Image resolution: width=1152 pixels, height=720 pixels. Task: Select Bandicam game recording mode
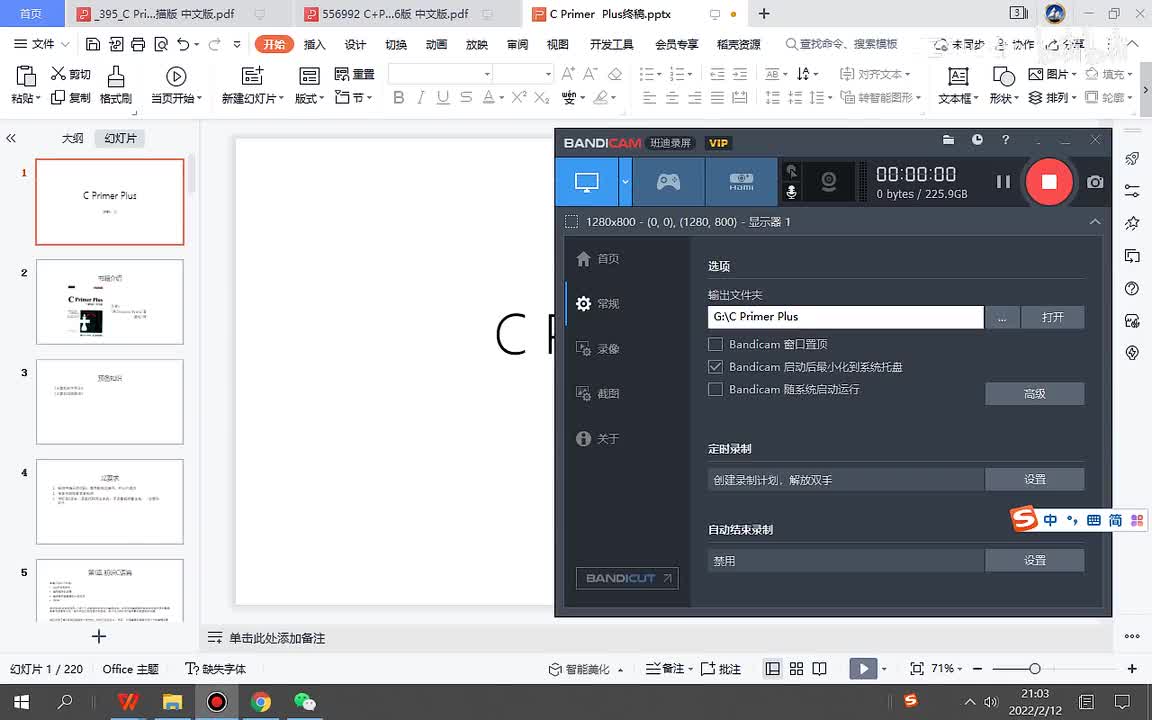[x=668, y=181]
